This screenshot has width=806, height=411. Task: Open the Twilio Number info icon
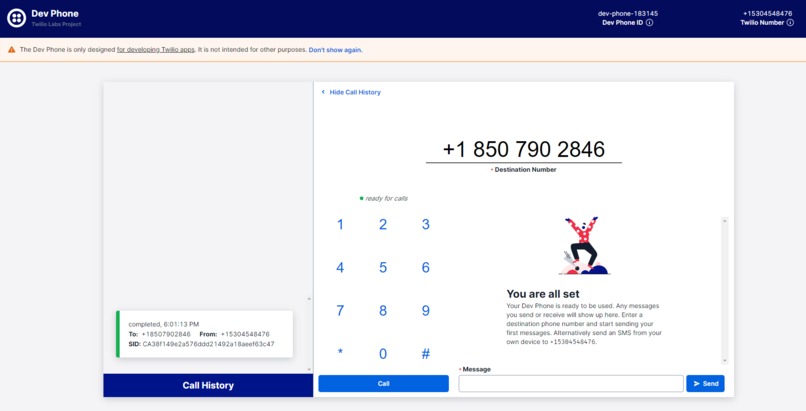[x=791, y=23]
